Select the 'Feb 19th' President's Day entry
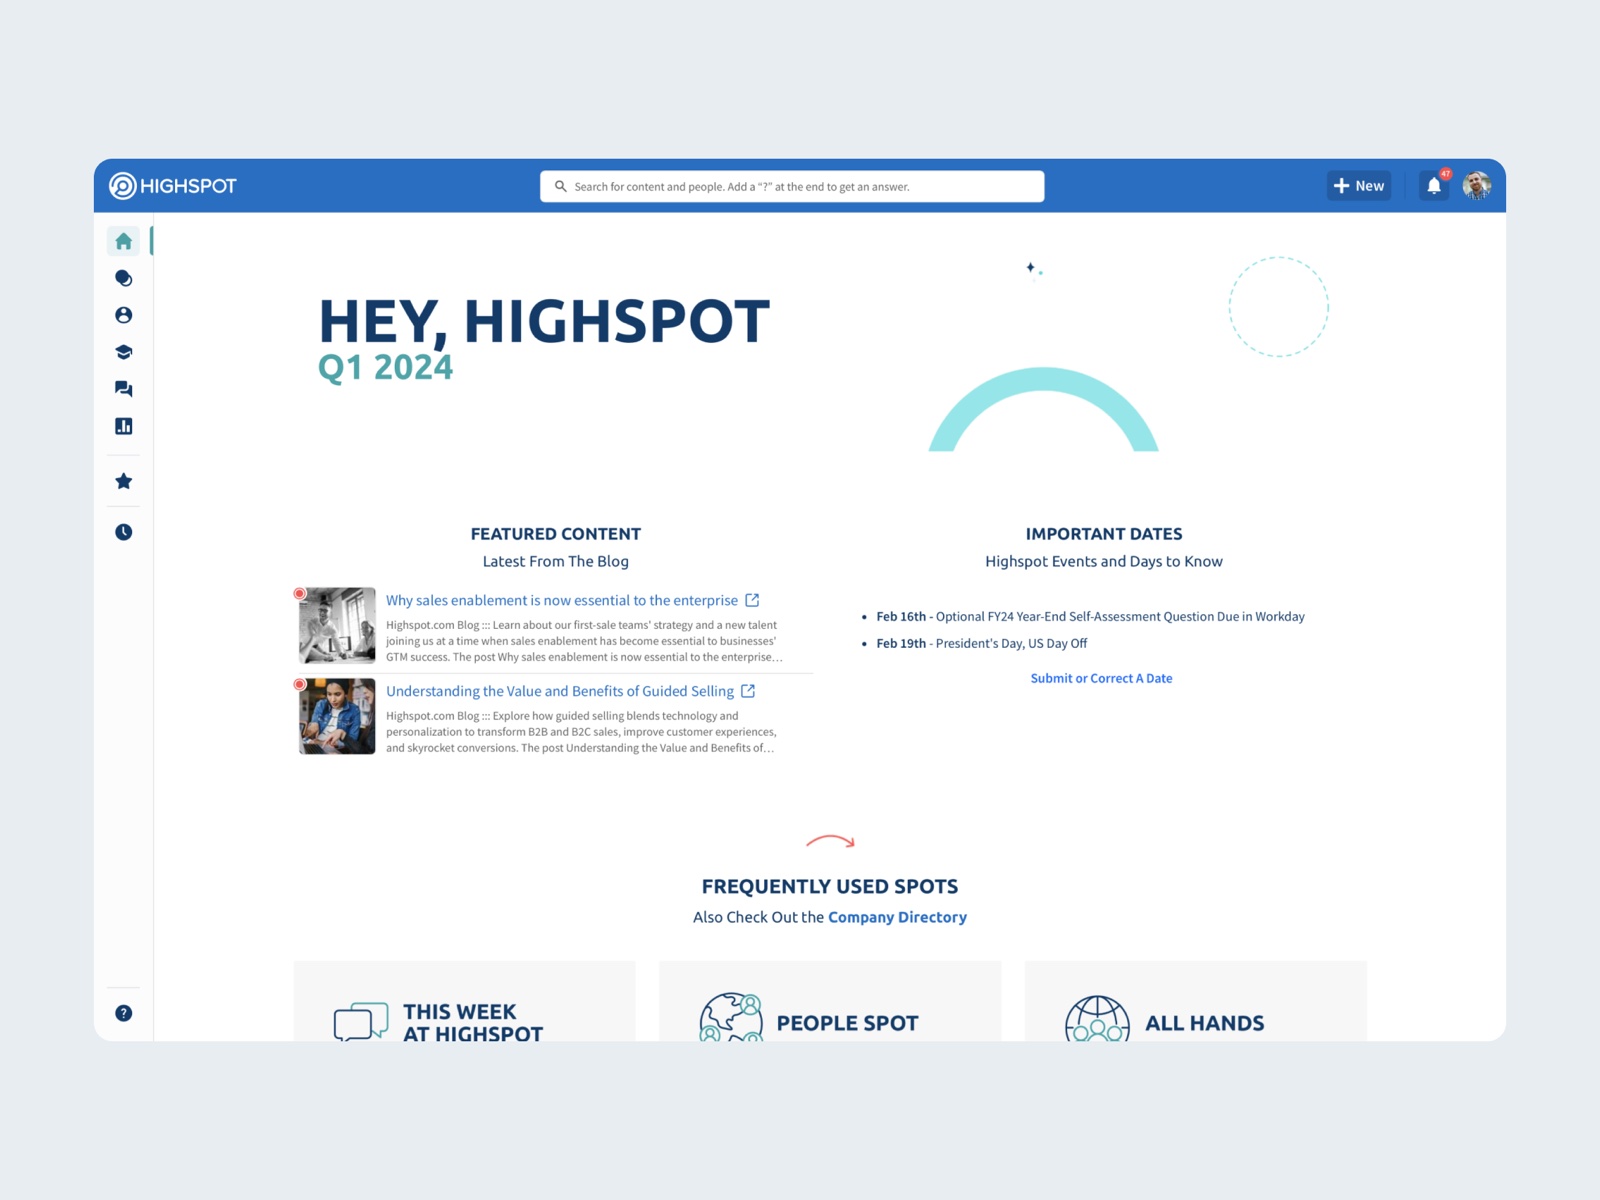 coord(981,643)
